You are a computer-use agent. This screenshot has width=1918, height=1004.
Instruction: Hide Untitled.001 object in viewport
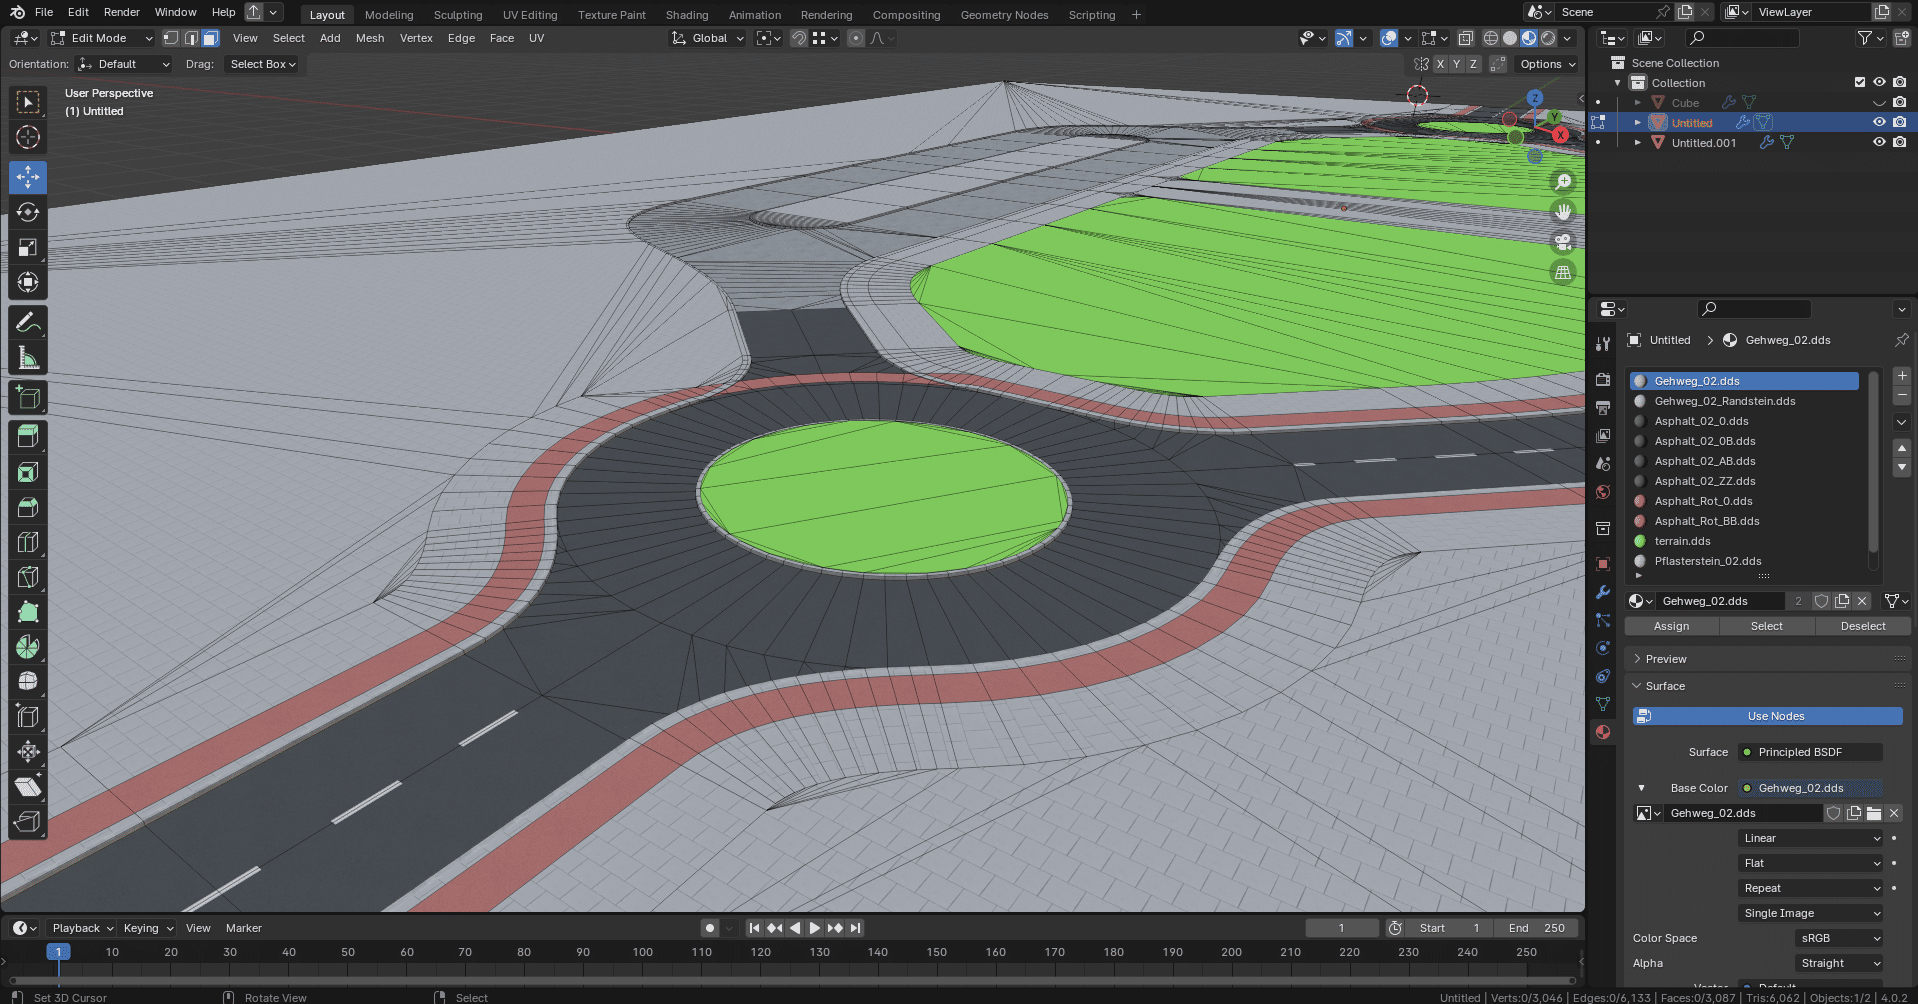tap(1879, 142)
